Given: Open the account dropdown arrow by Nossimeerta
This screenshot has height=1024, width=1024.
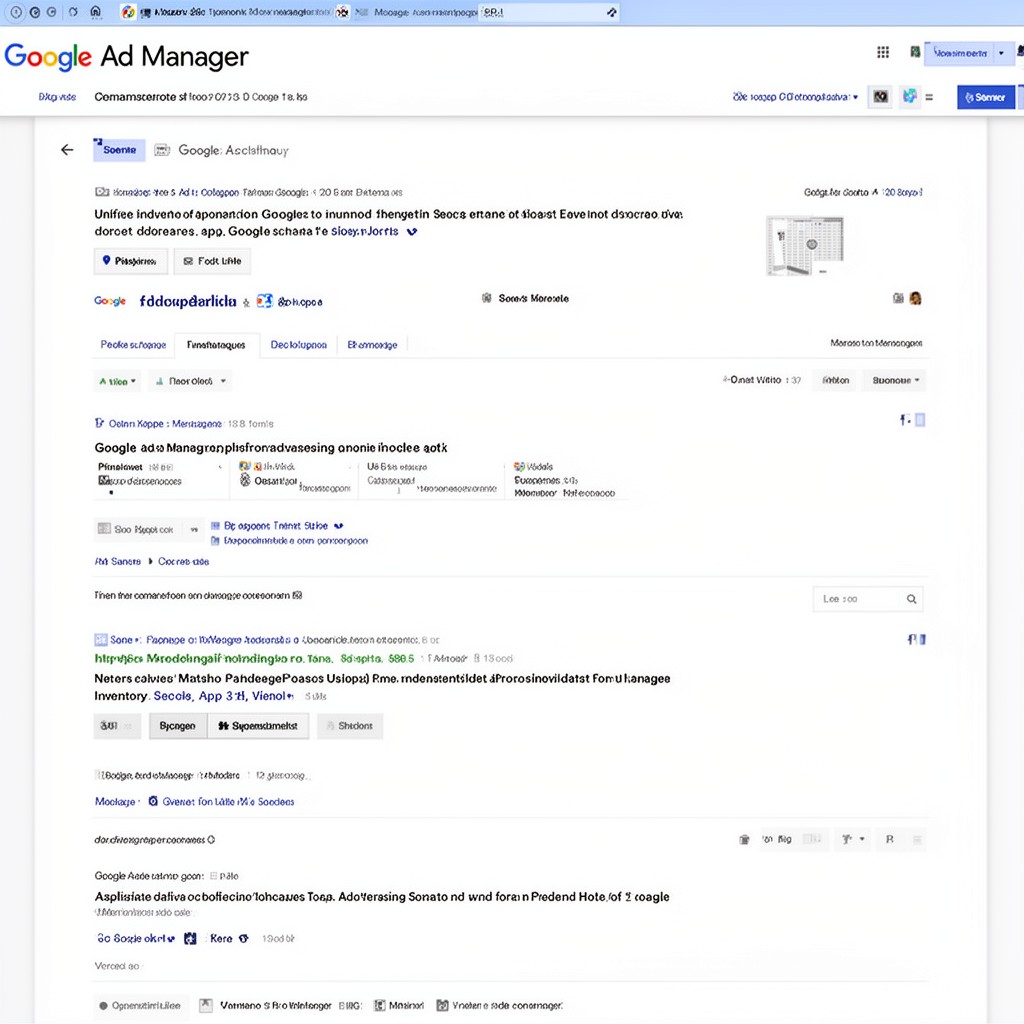Looking at the screenshot, I should pyautogui.click(x=1001, y=53).
